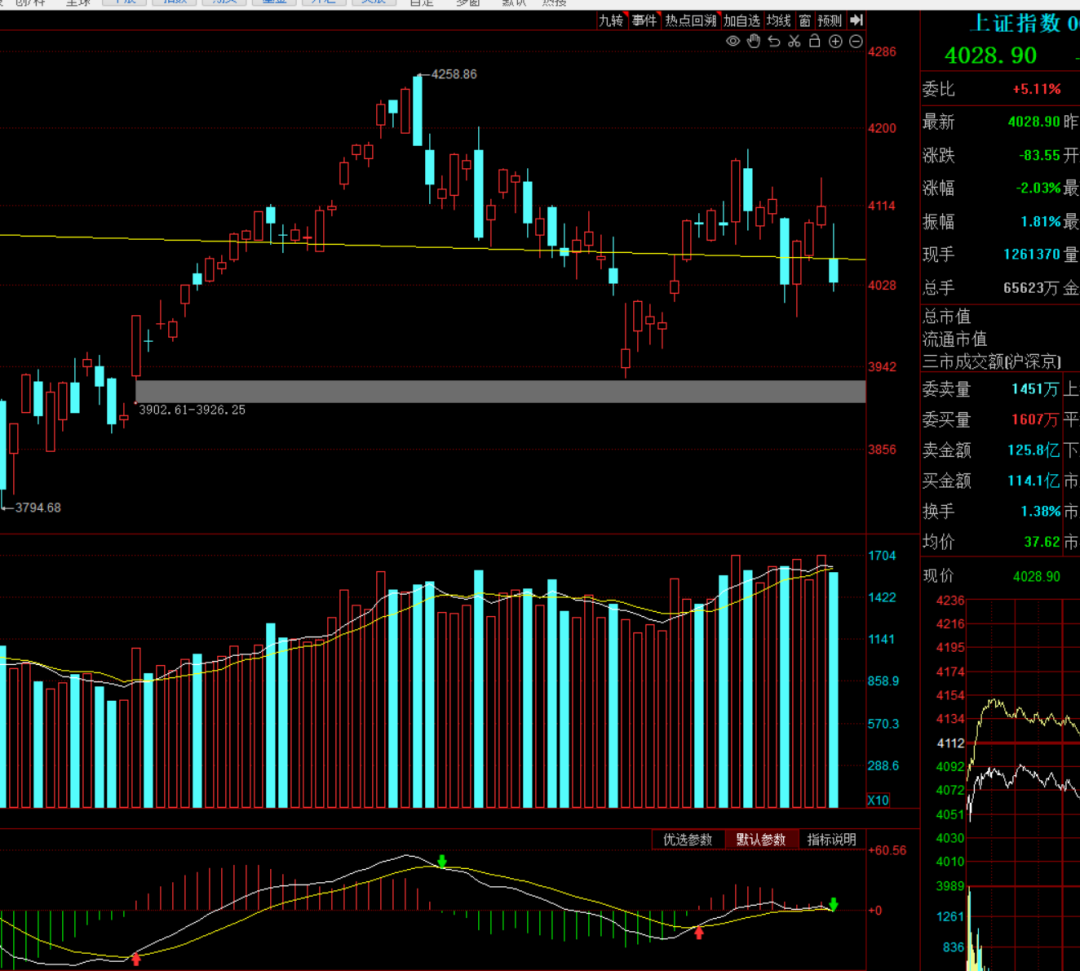Select the hand pan tool
Viewport: 1080px width, 971px height.
coord(754,41)
